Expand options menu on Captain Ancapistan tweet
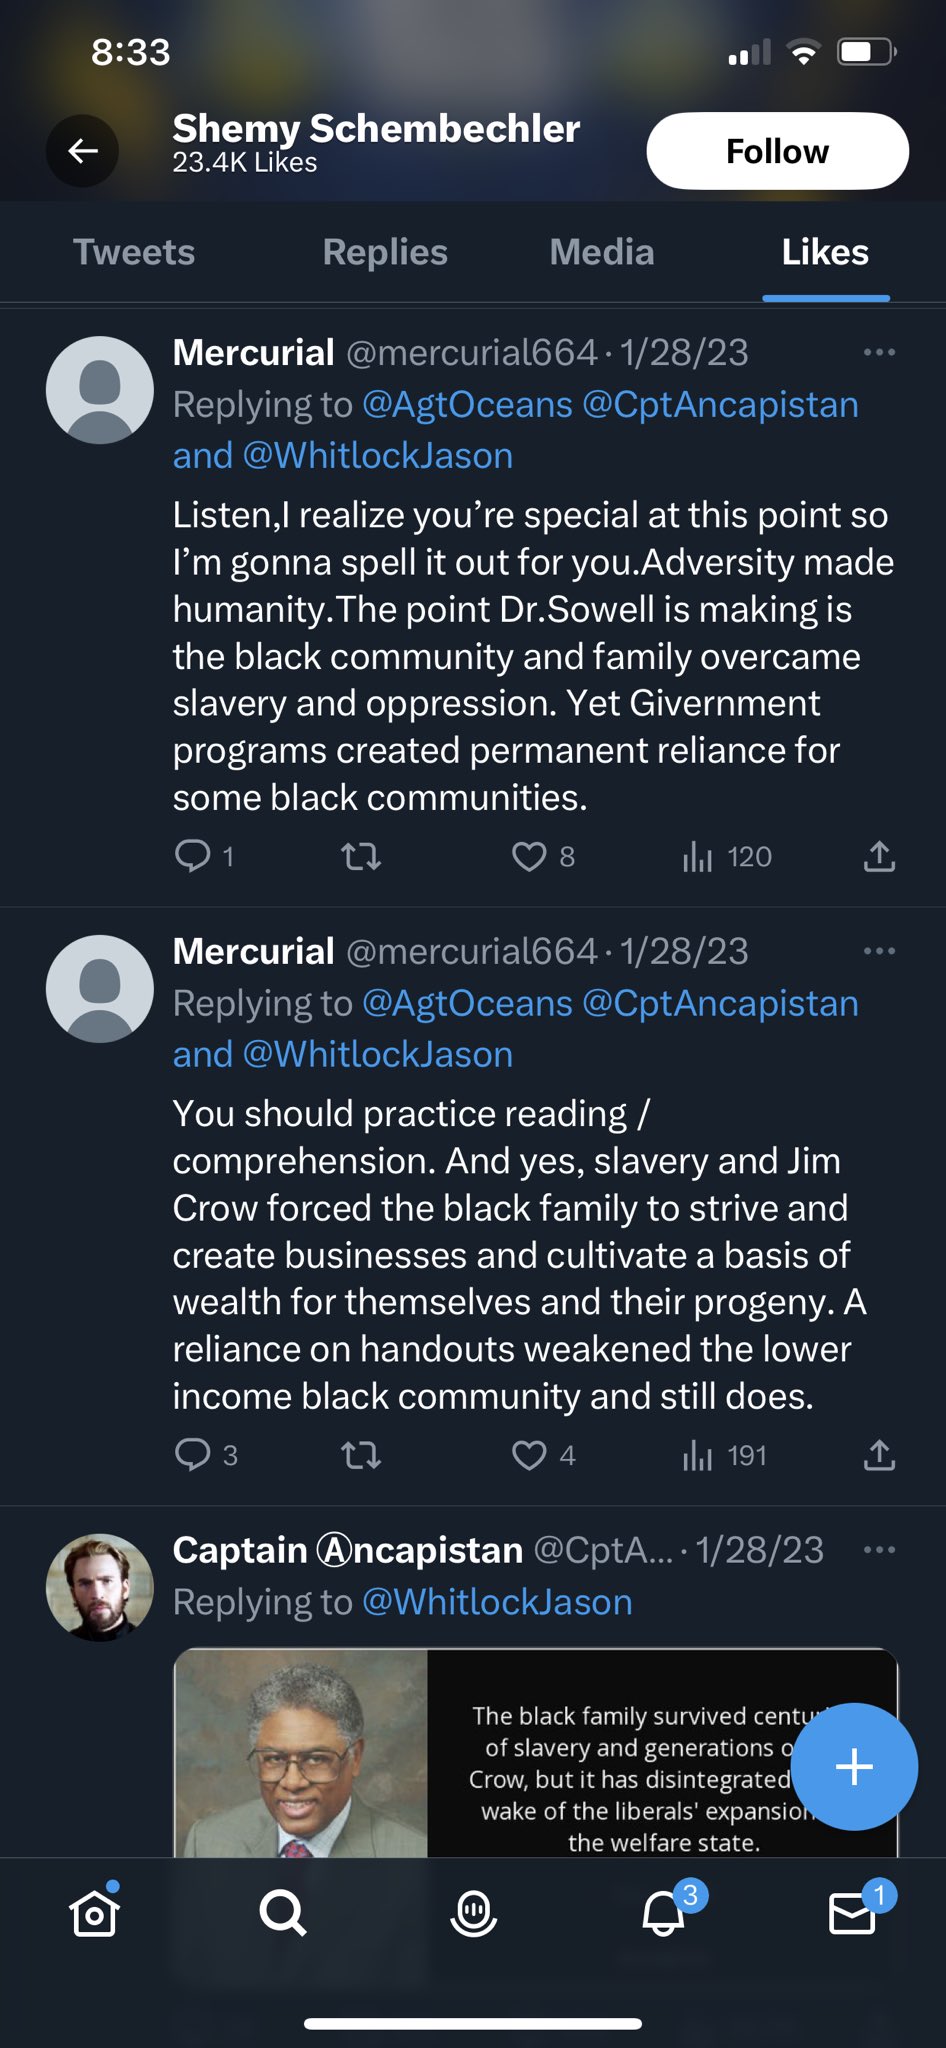 coord(879,1550)
